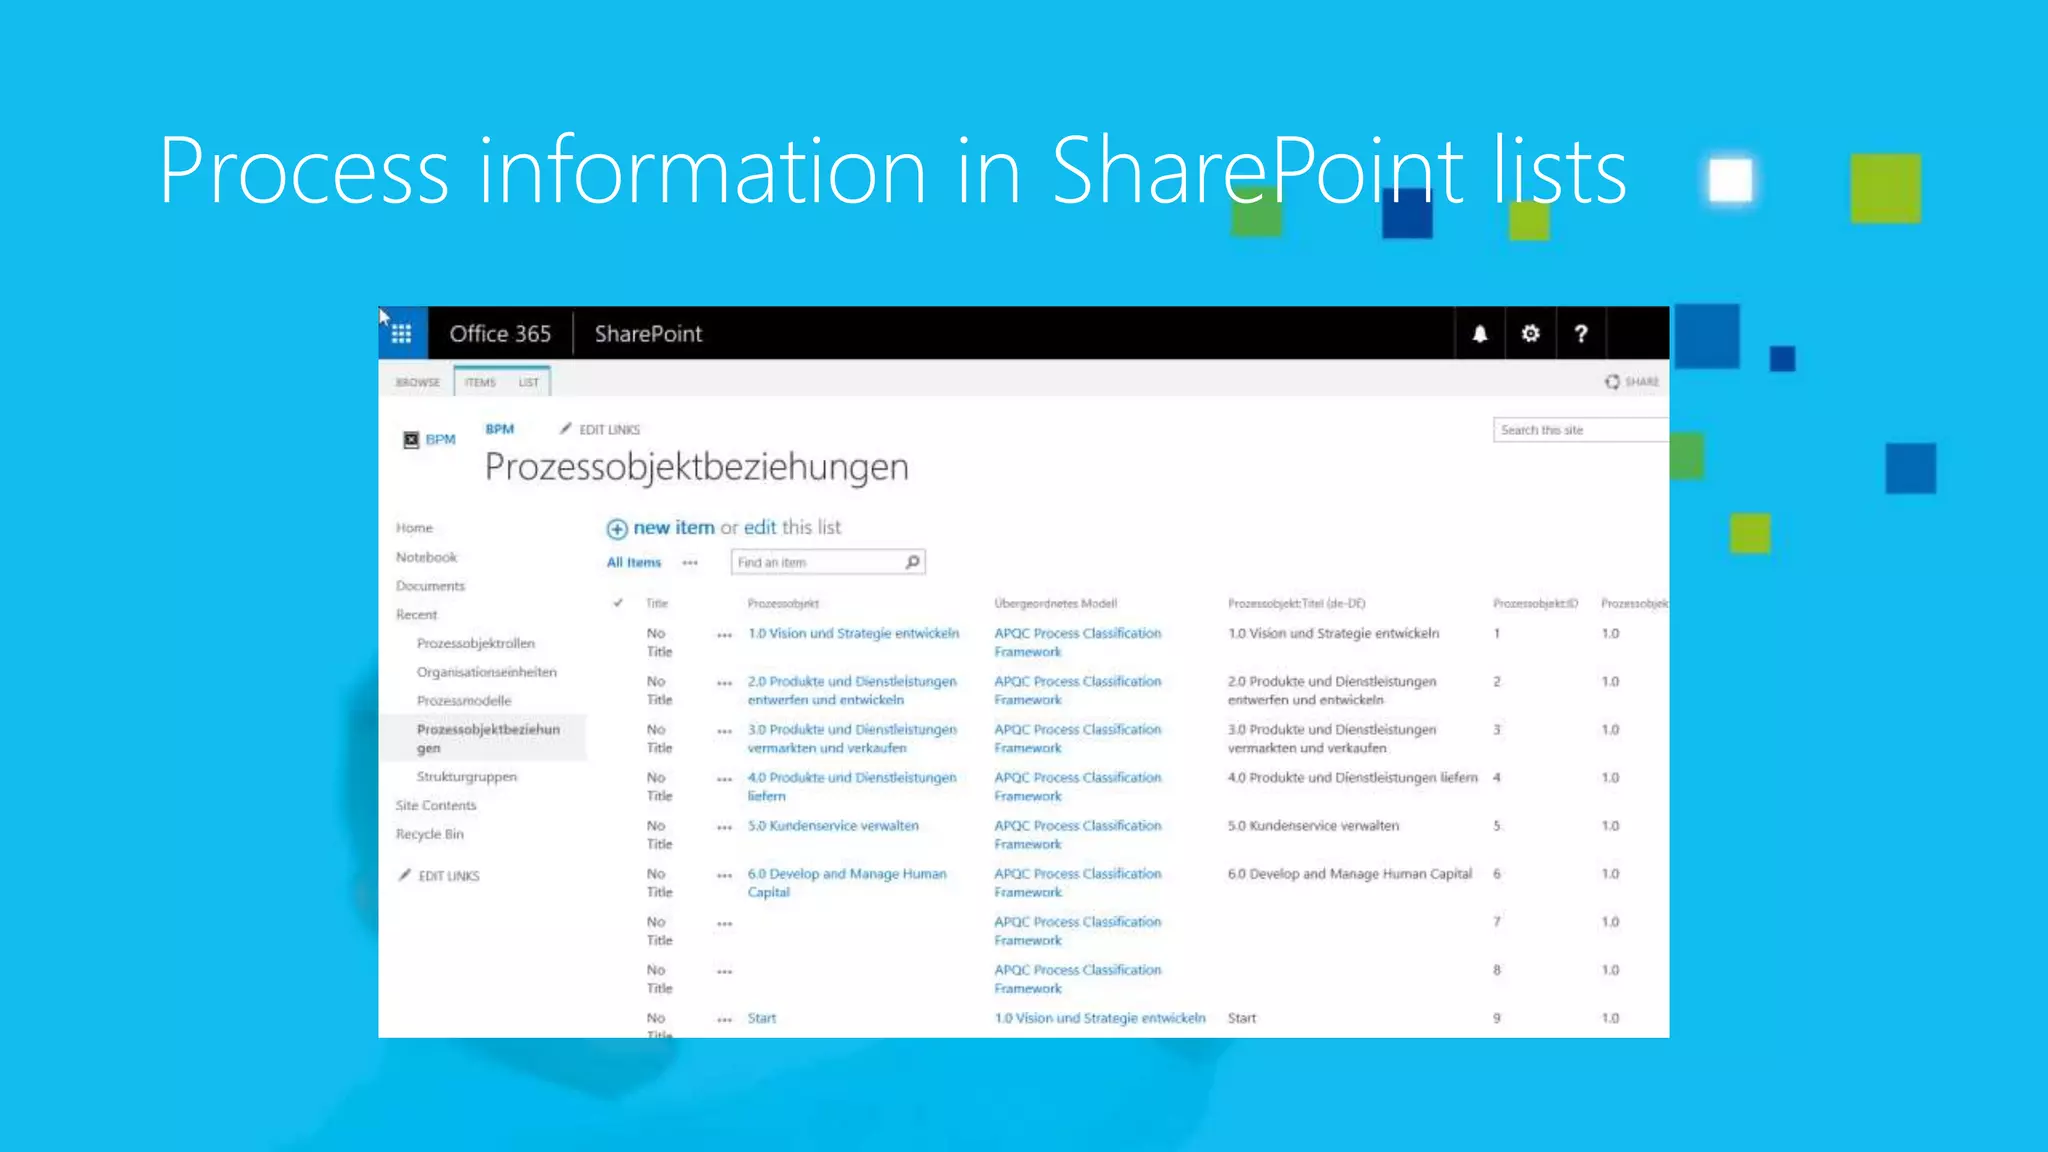The image size is (2048, 1152).
Task: Open Prozessobjektrollen in Recent
Action: coord(476,643)
